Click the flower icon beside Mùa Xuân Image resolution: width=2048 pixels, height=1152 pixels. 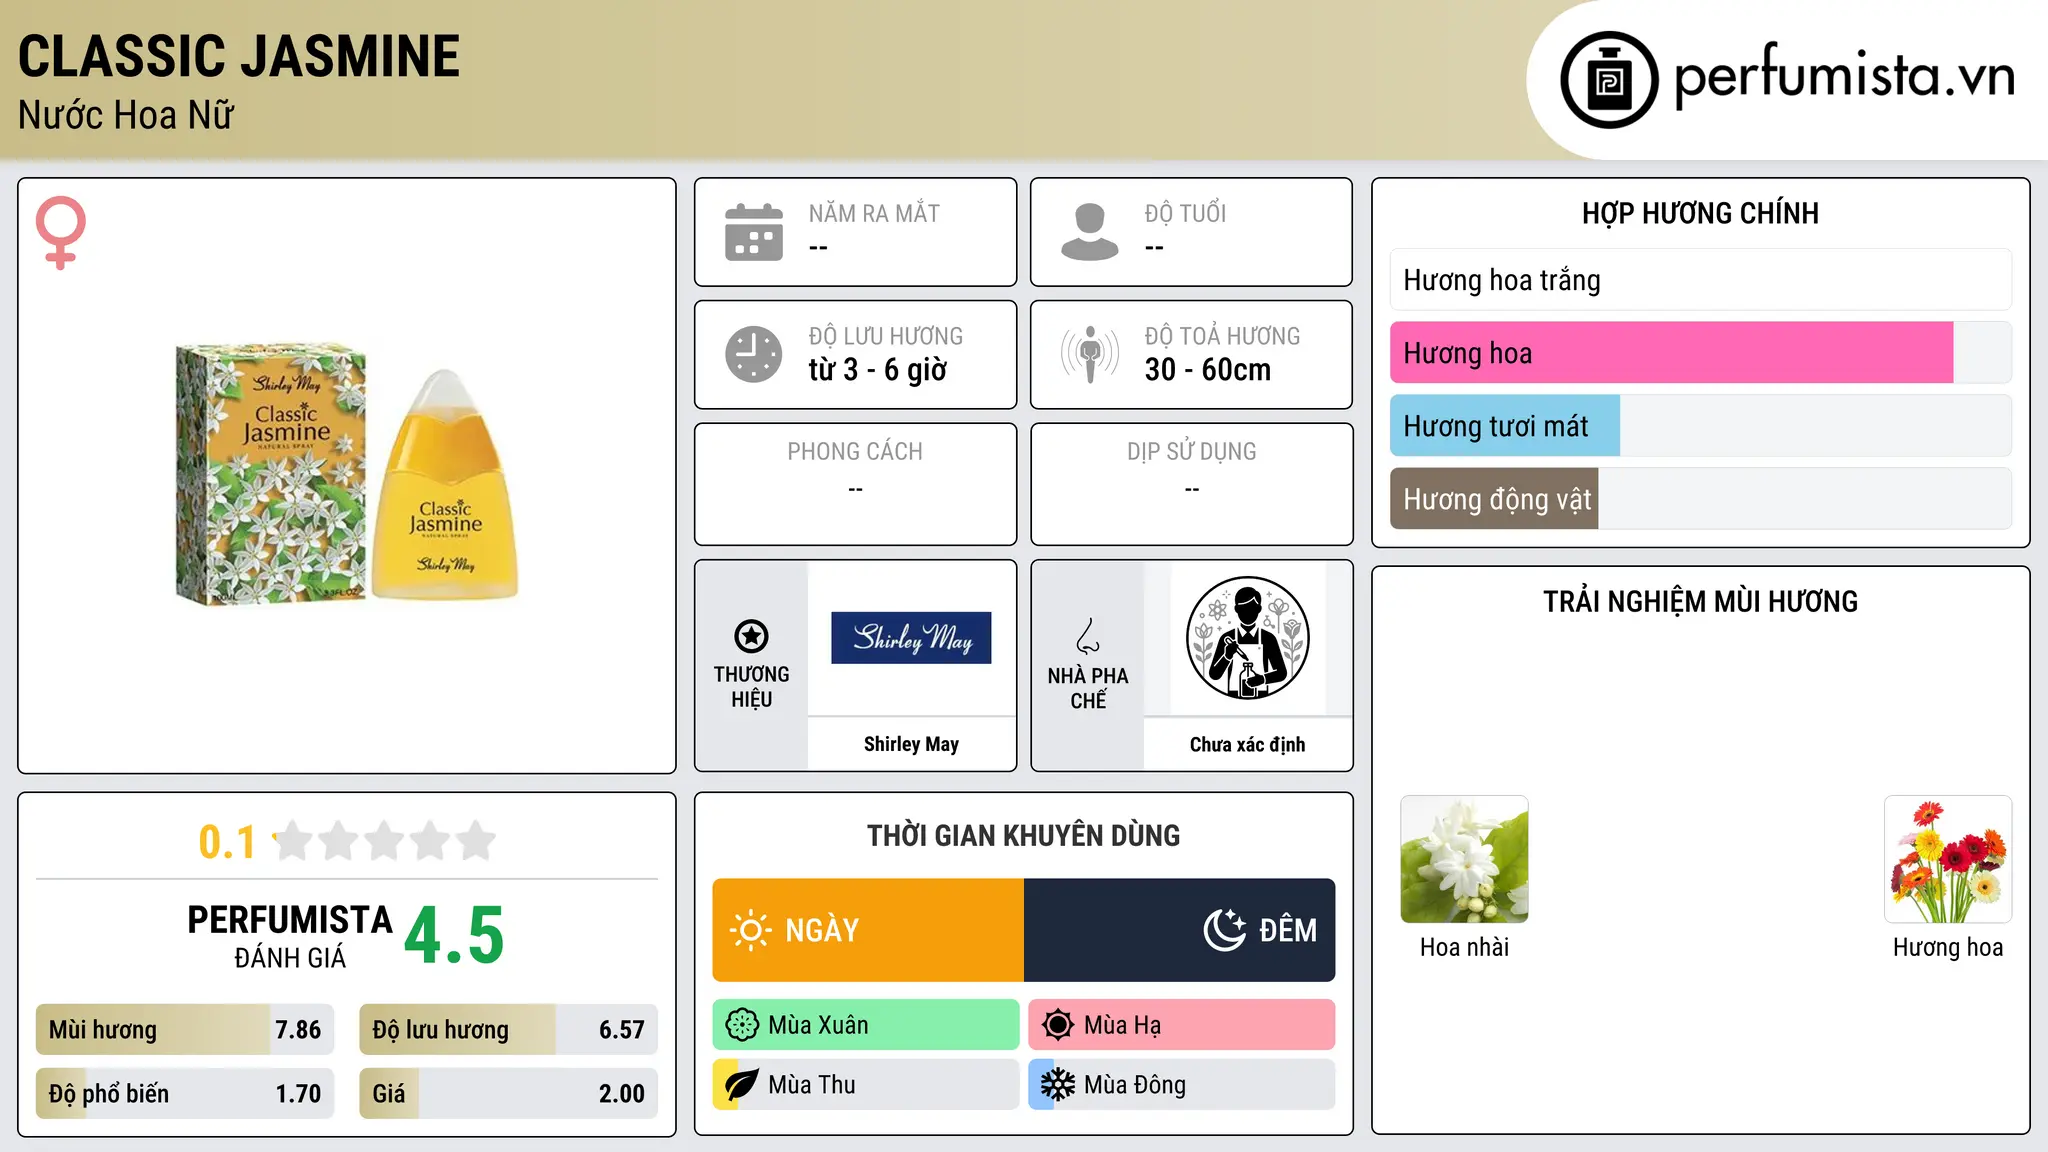[x=742, y=1025]
